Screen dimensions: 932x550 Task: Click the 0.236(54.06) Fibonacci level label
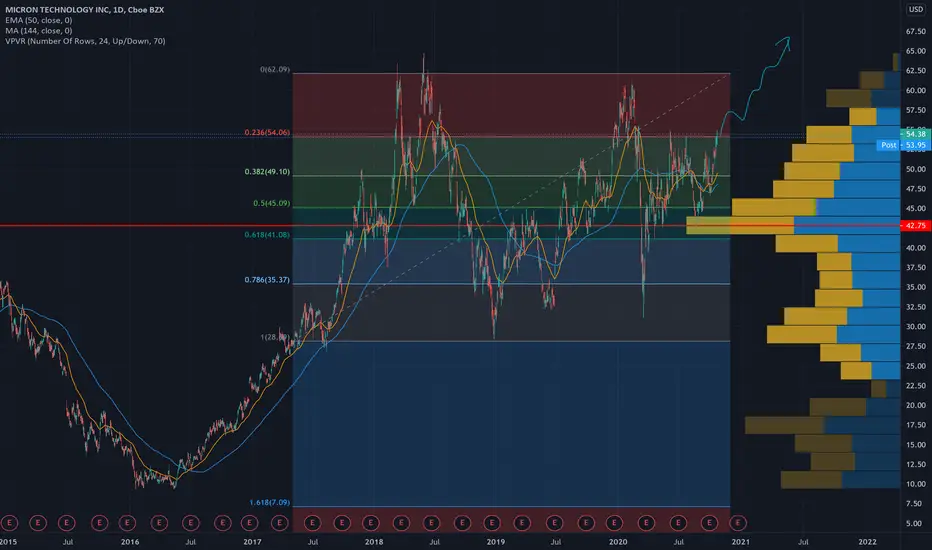(x=267, y=132)
